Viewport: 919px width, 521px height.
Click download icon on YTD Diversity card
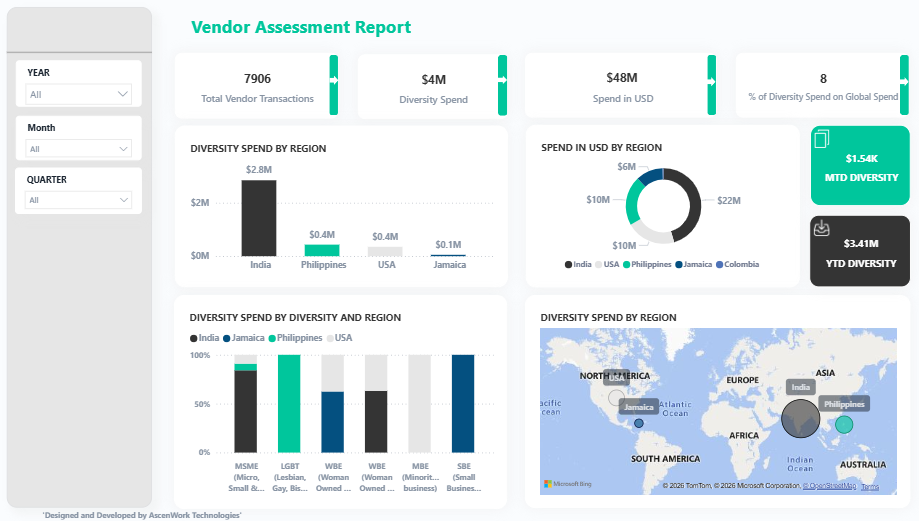pyautogui.click(x=822, y=228)
